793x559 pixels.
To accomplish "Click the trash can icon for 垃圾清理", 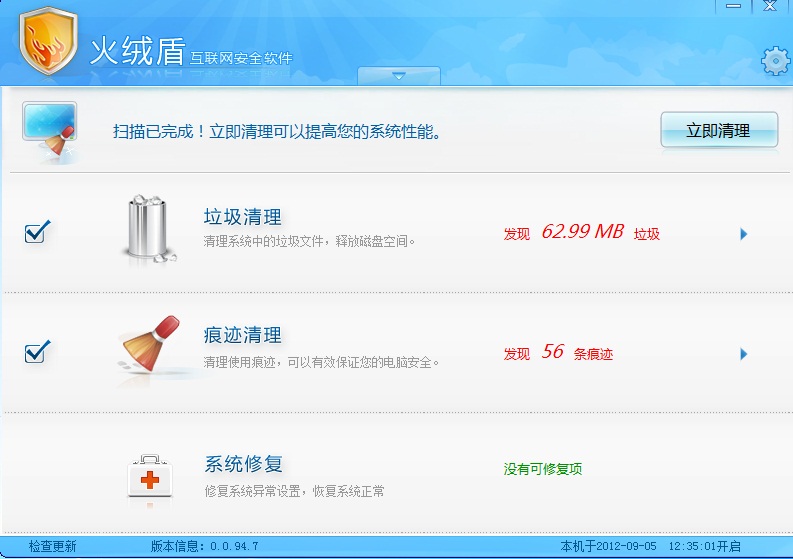I will tap(148, 229).
